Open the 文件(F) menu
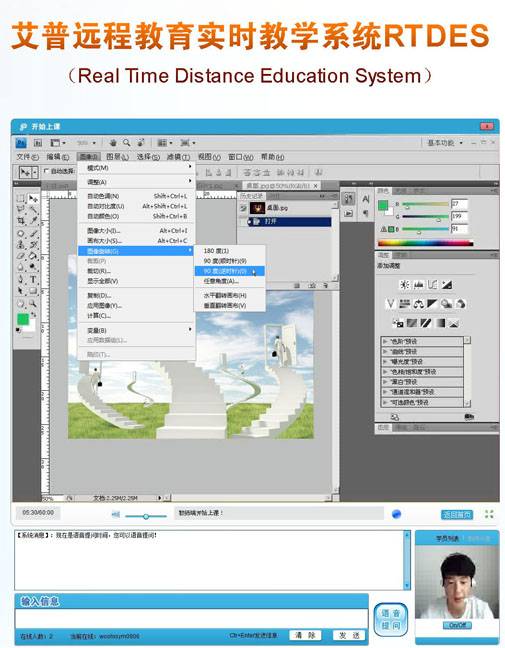This screenshot has height=648, width=505. (x=28, y=157)
